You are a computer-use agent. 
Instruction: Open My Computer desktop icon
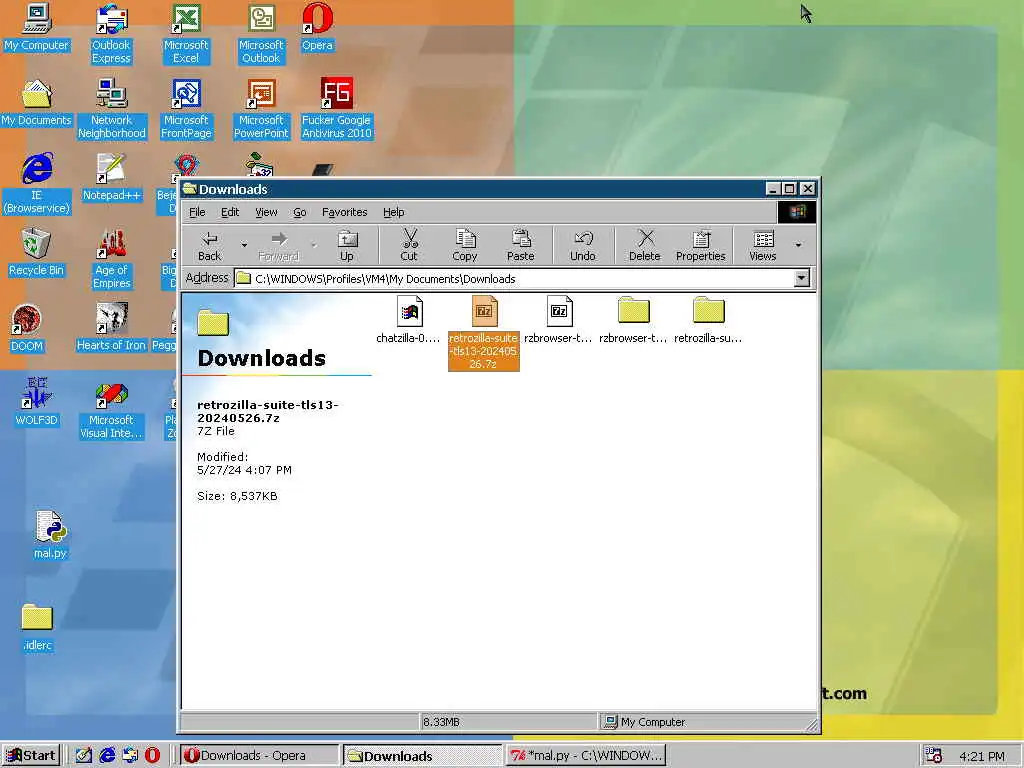(37, 27)
